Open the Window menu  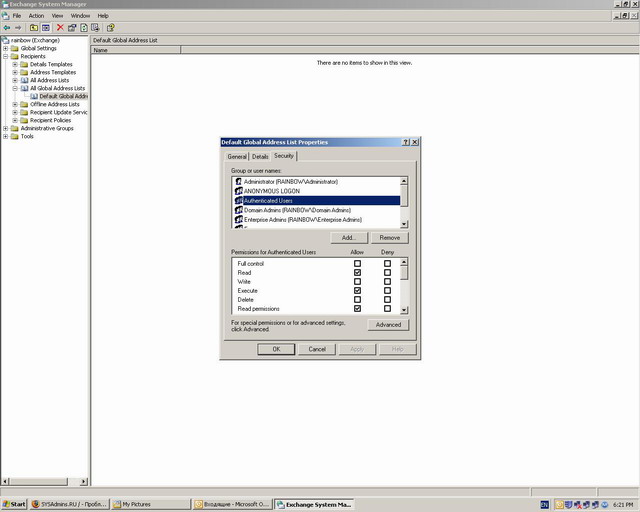(80, 16)
